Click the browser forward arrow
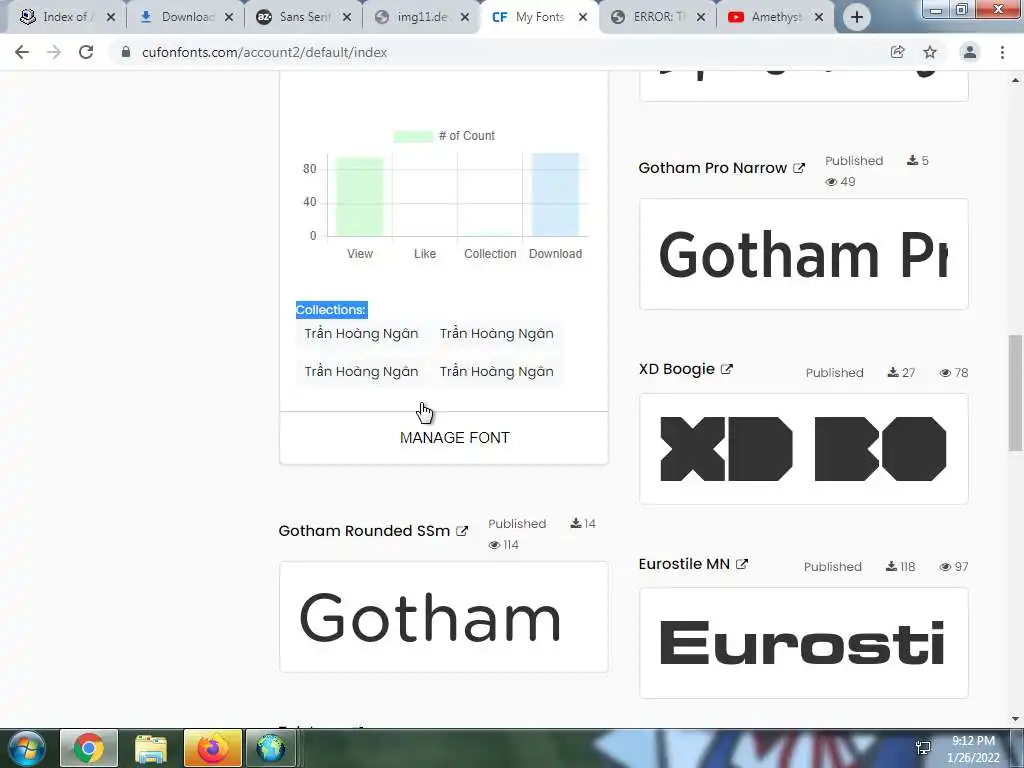Image resolution: width=1024 pixels, height=768 pixels. click(54, 52)
